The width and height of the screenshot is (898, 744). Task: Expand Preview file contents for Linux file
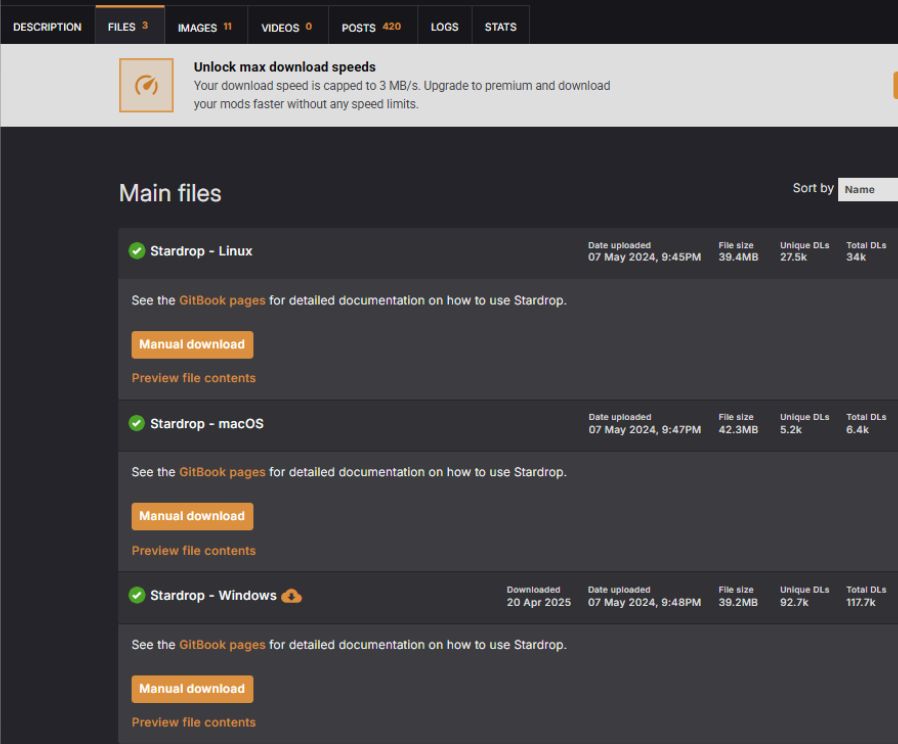pyautogui.click(x=194, y=378)
